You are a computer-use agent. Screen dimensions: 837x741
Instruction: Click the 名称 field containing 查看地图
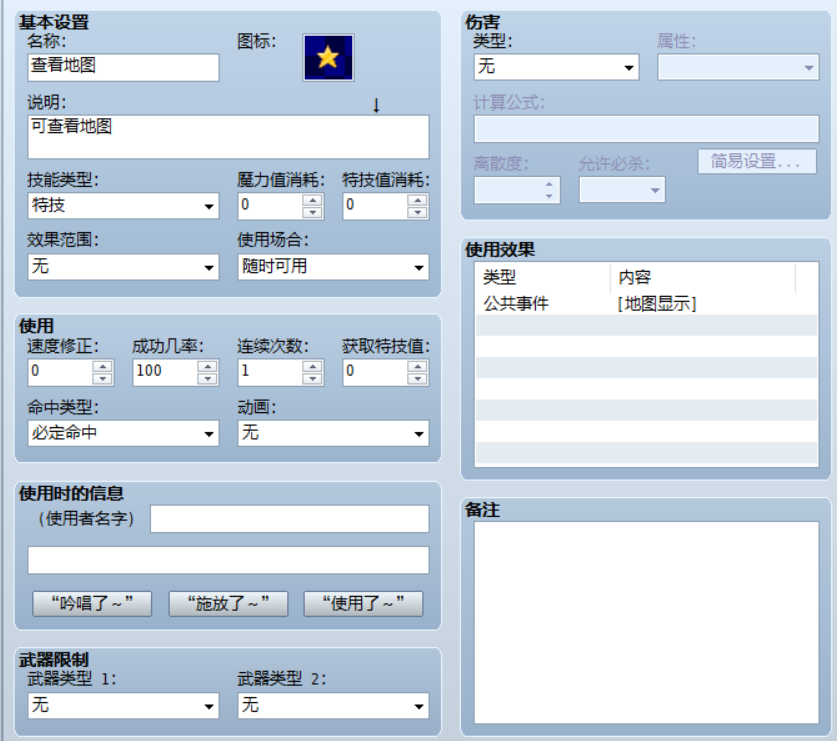(123, 67)
